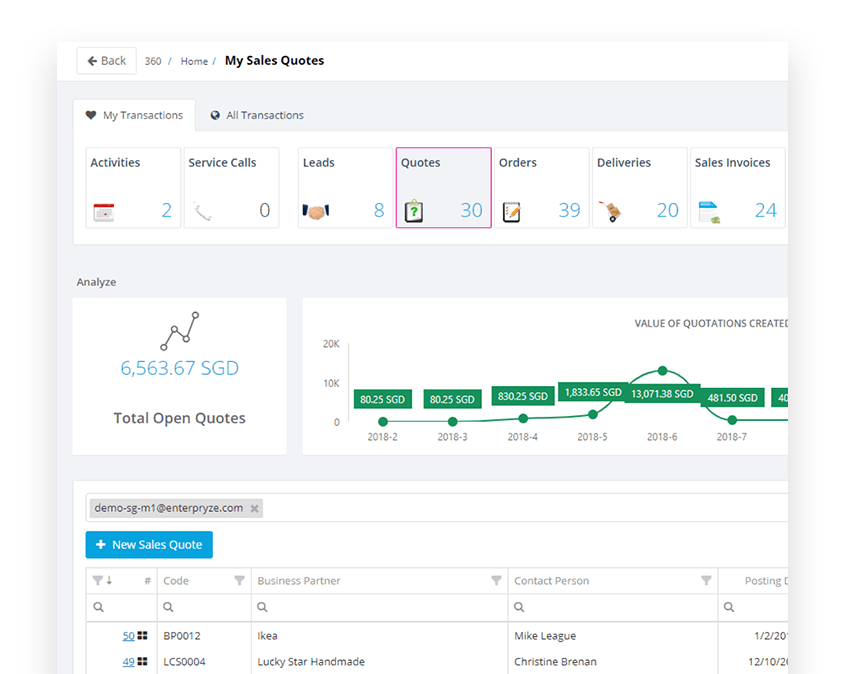Open the Activities calendar icon tile

[103, 211]
